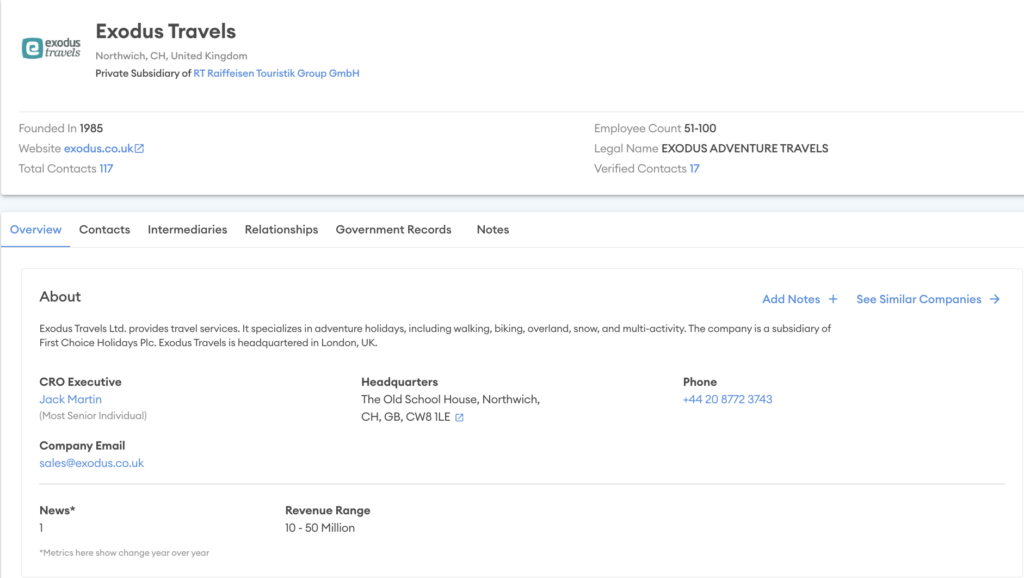
Task: Open the external link icon beside exodus.co.uk
Action: [139, 148]
